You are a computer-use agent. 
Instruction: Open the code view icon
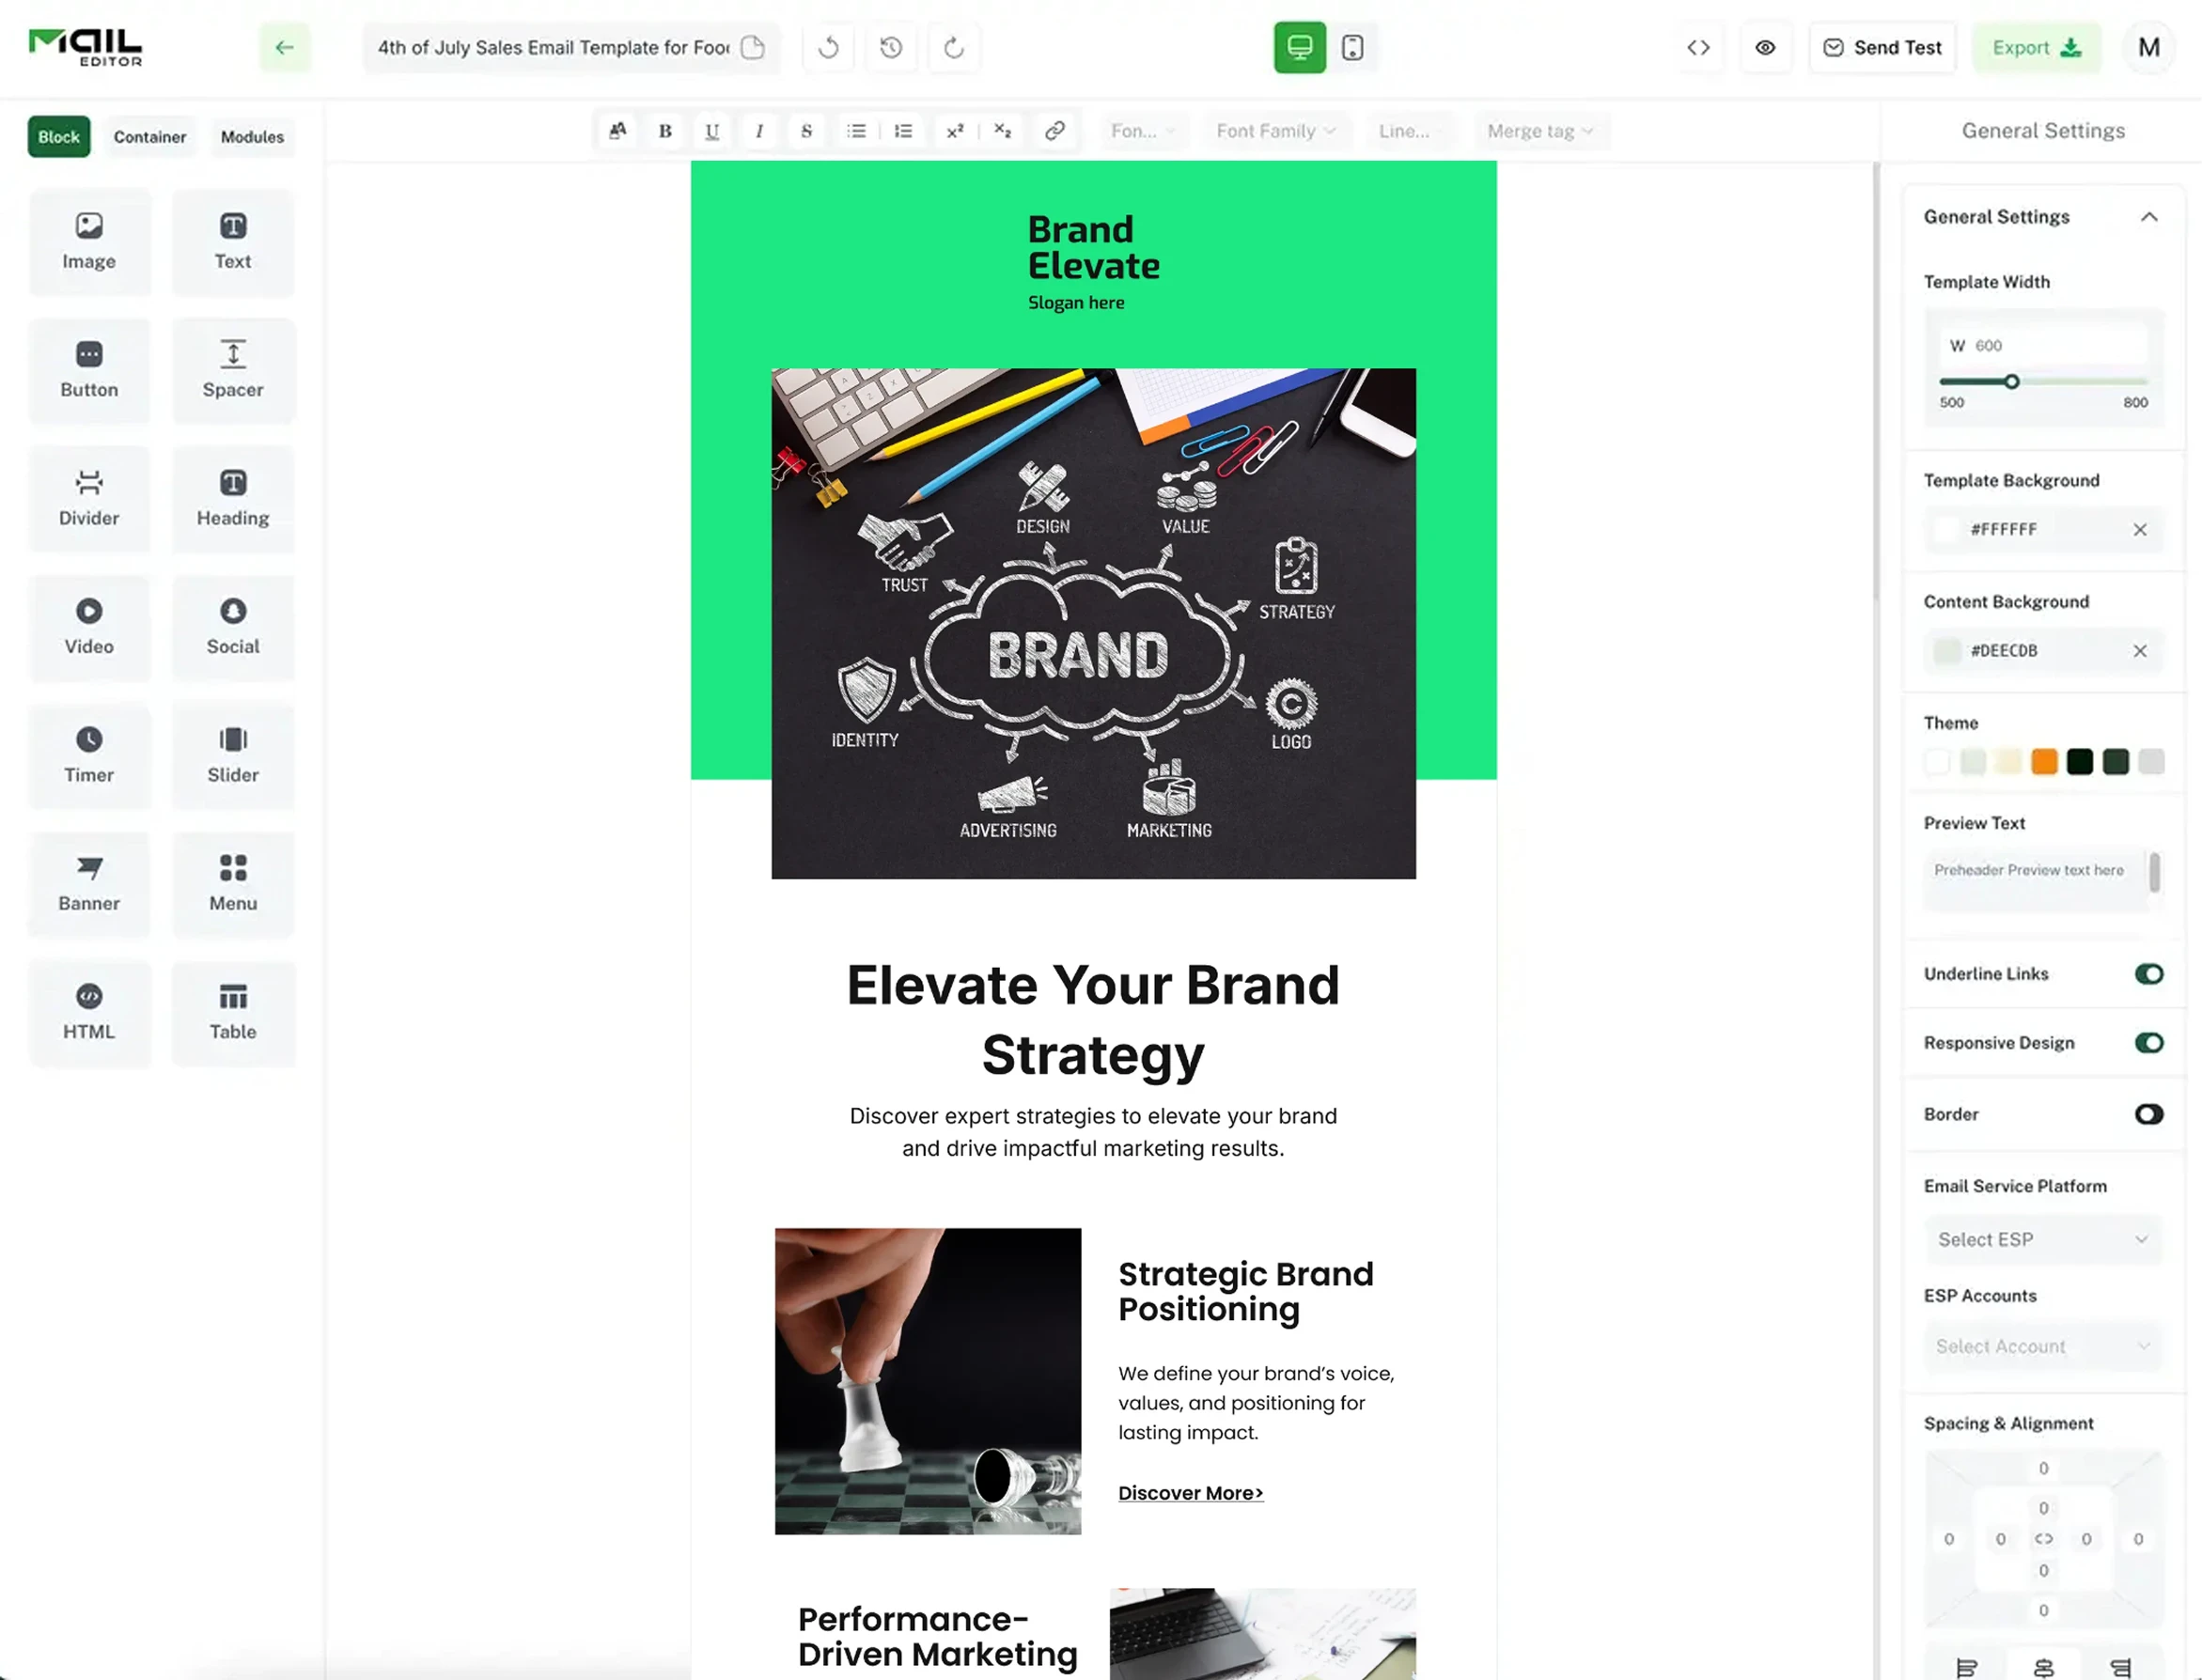tap(1698, 47)
